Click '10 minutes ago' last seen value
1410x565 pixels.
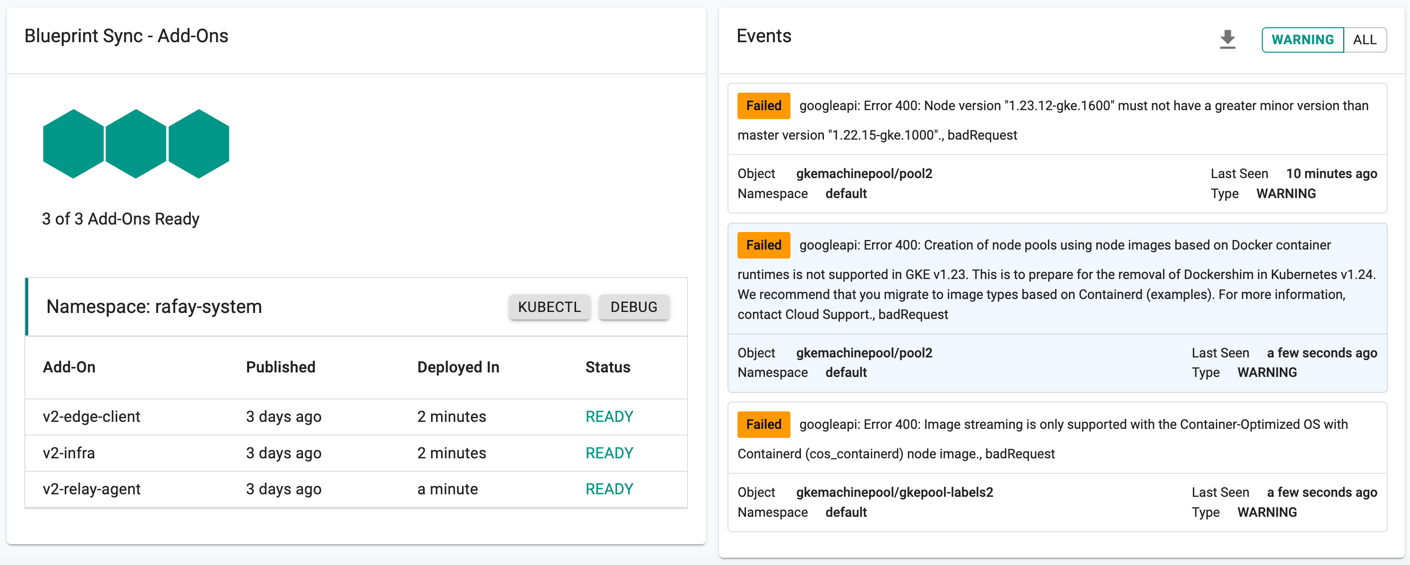pyautogui.click(x=1331, y=174)
